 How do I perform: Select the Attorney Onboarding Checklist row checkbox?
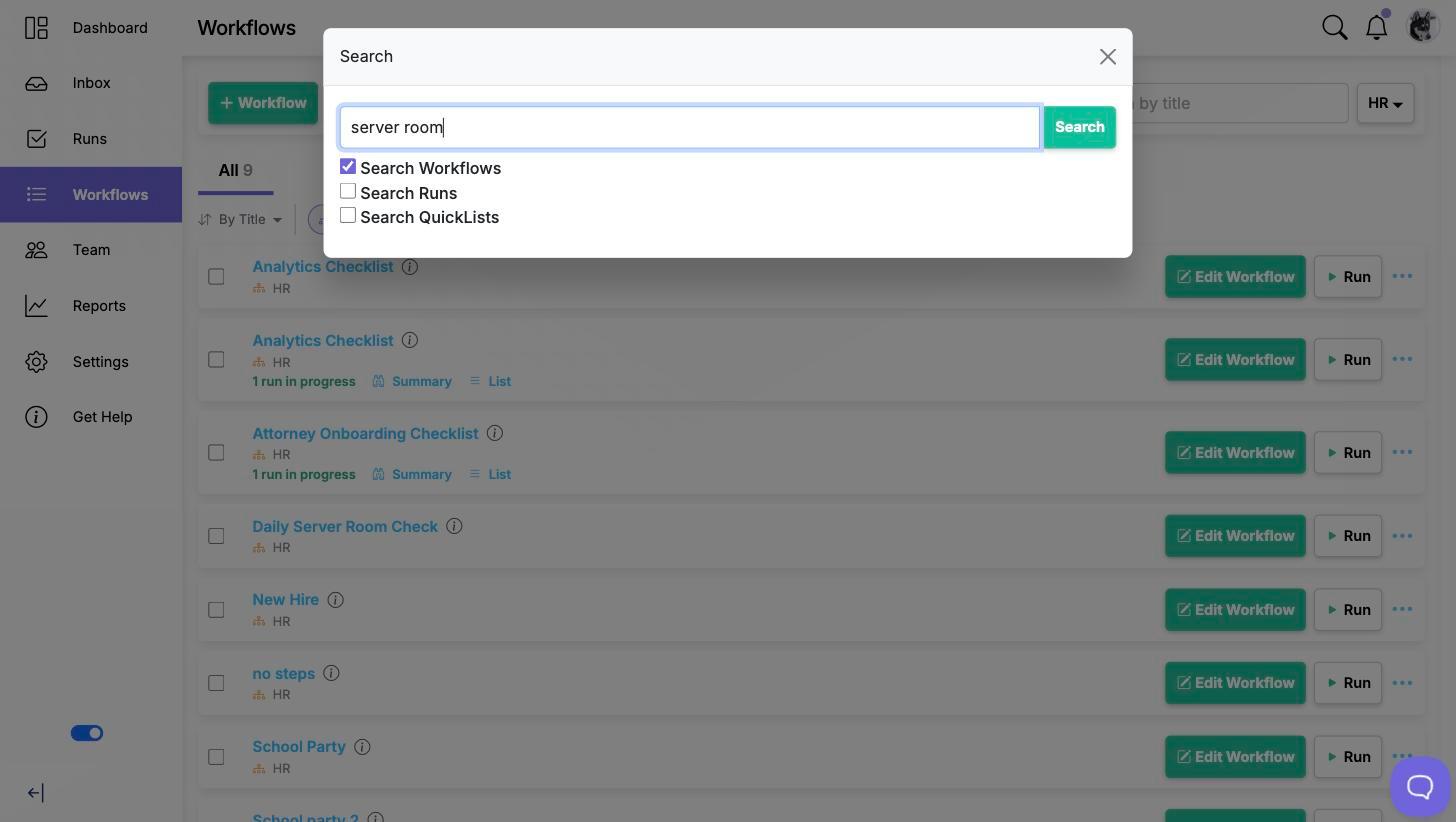tap(216, 452)
